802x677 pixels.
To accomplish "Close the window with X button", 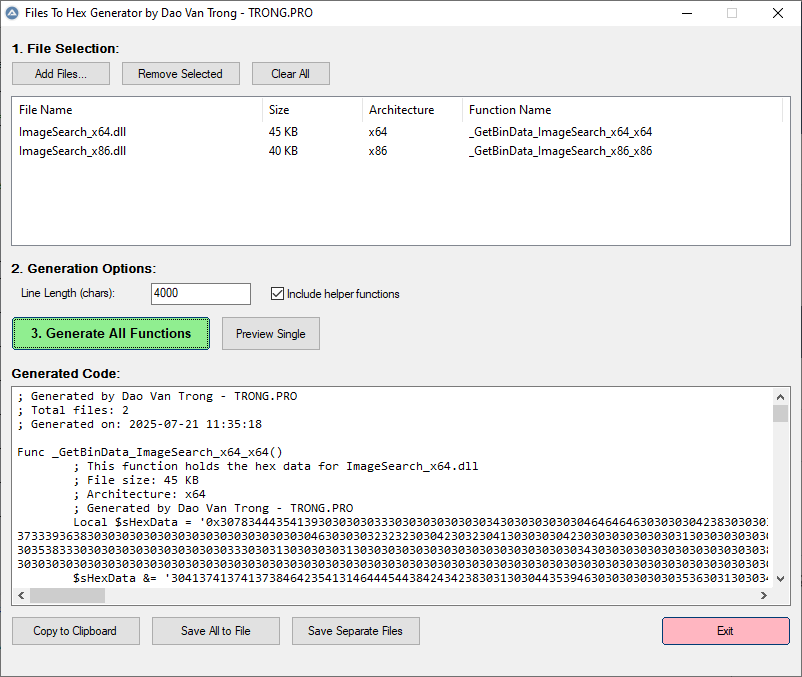I will 777,13.
